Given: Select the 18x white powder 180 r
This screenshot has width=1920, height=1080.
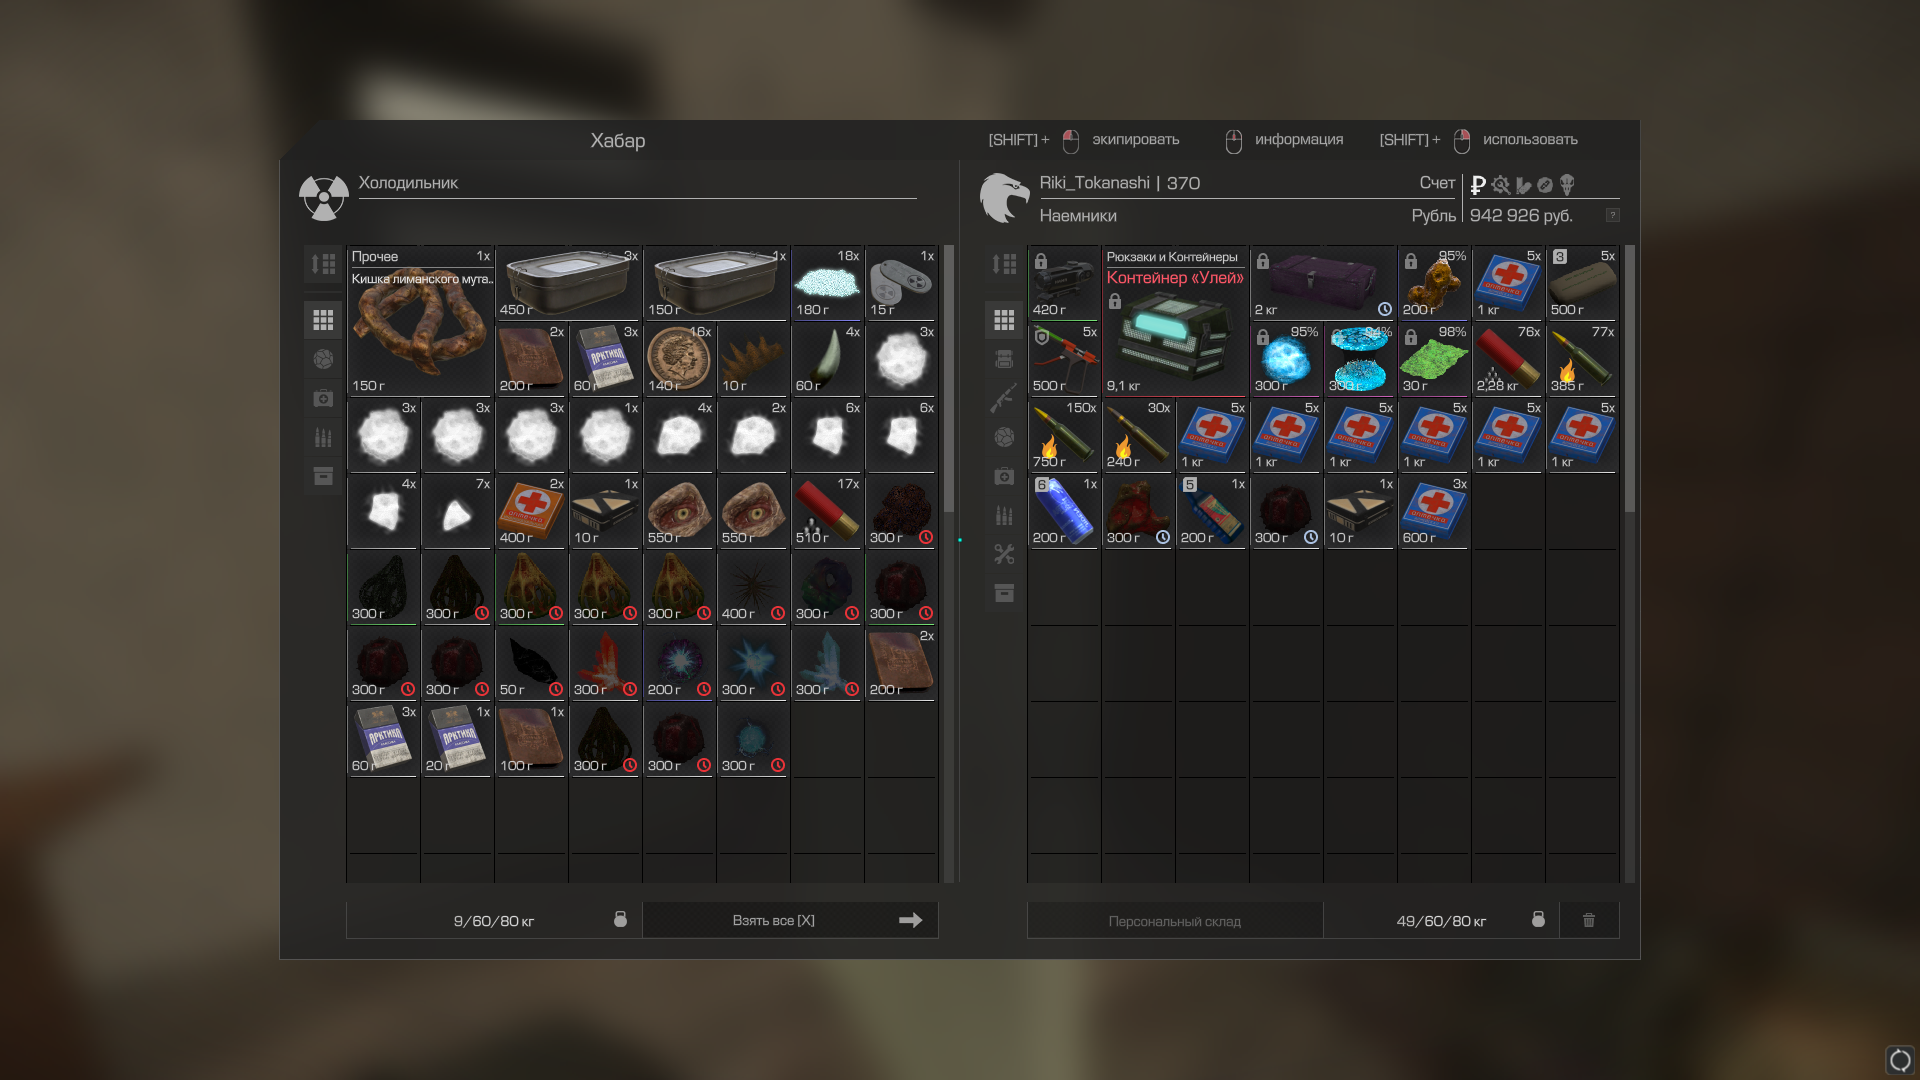Looking at the screenshot, I should (827, 283).
